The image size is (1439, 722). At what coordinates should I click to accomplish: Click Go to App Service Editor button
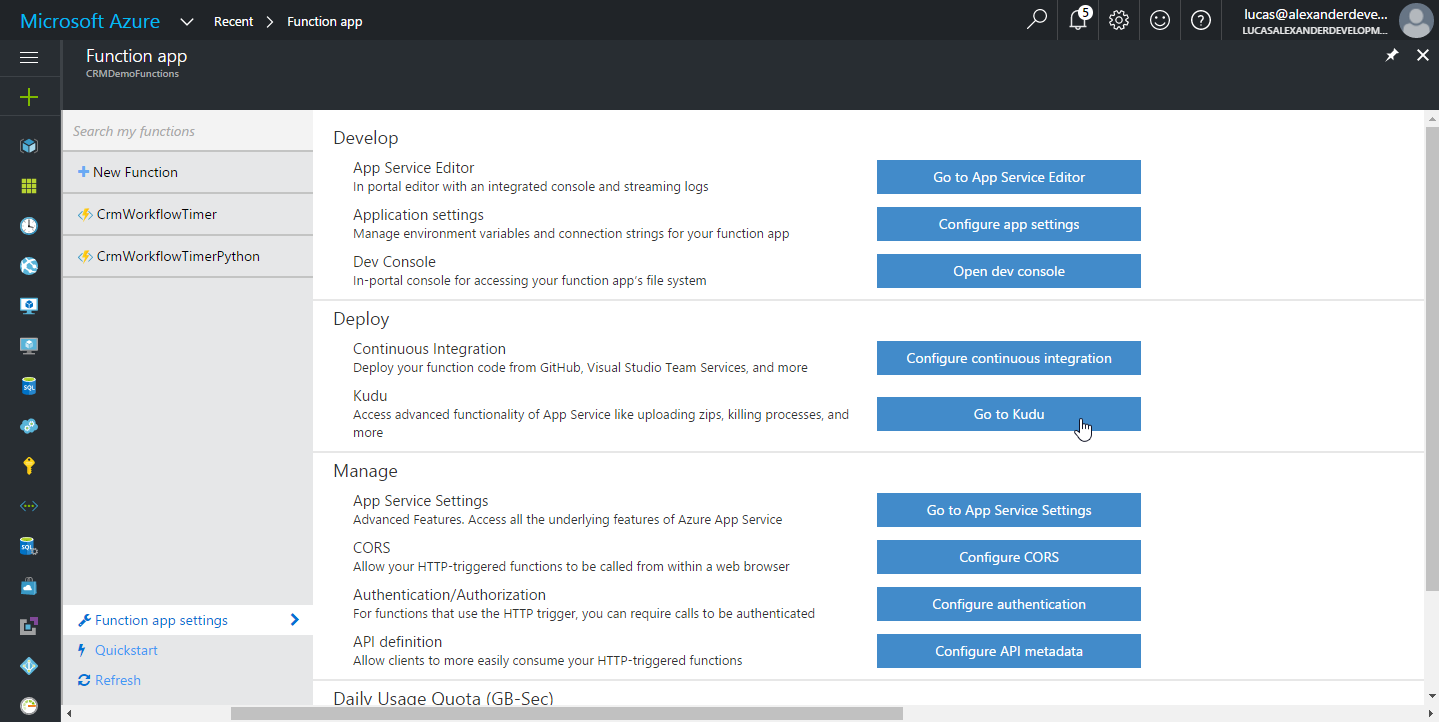[x=1009, y=177]
